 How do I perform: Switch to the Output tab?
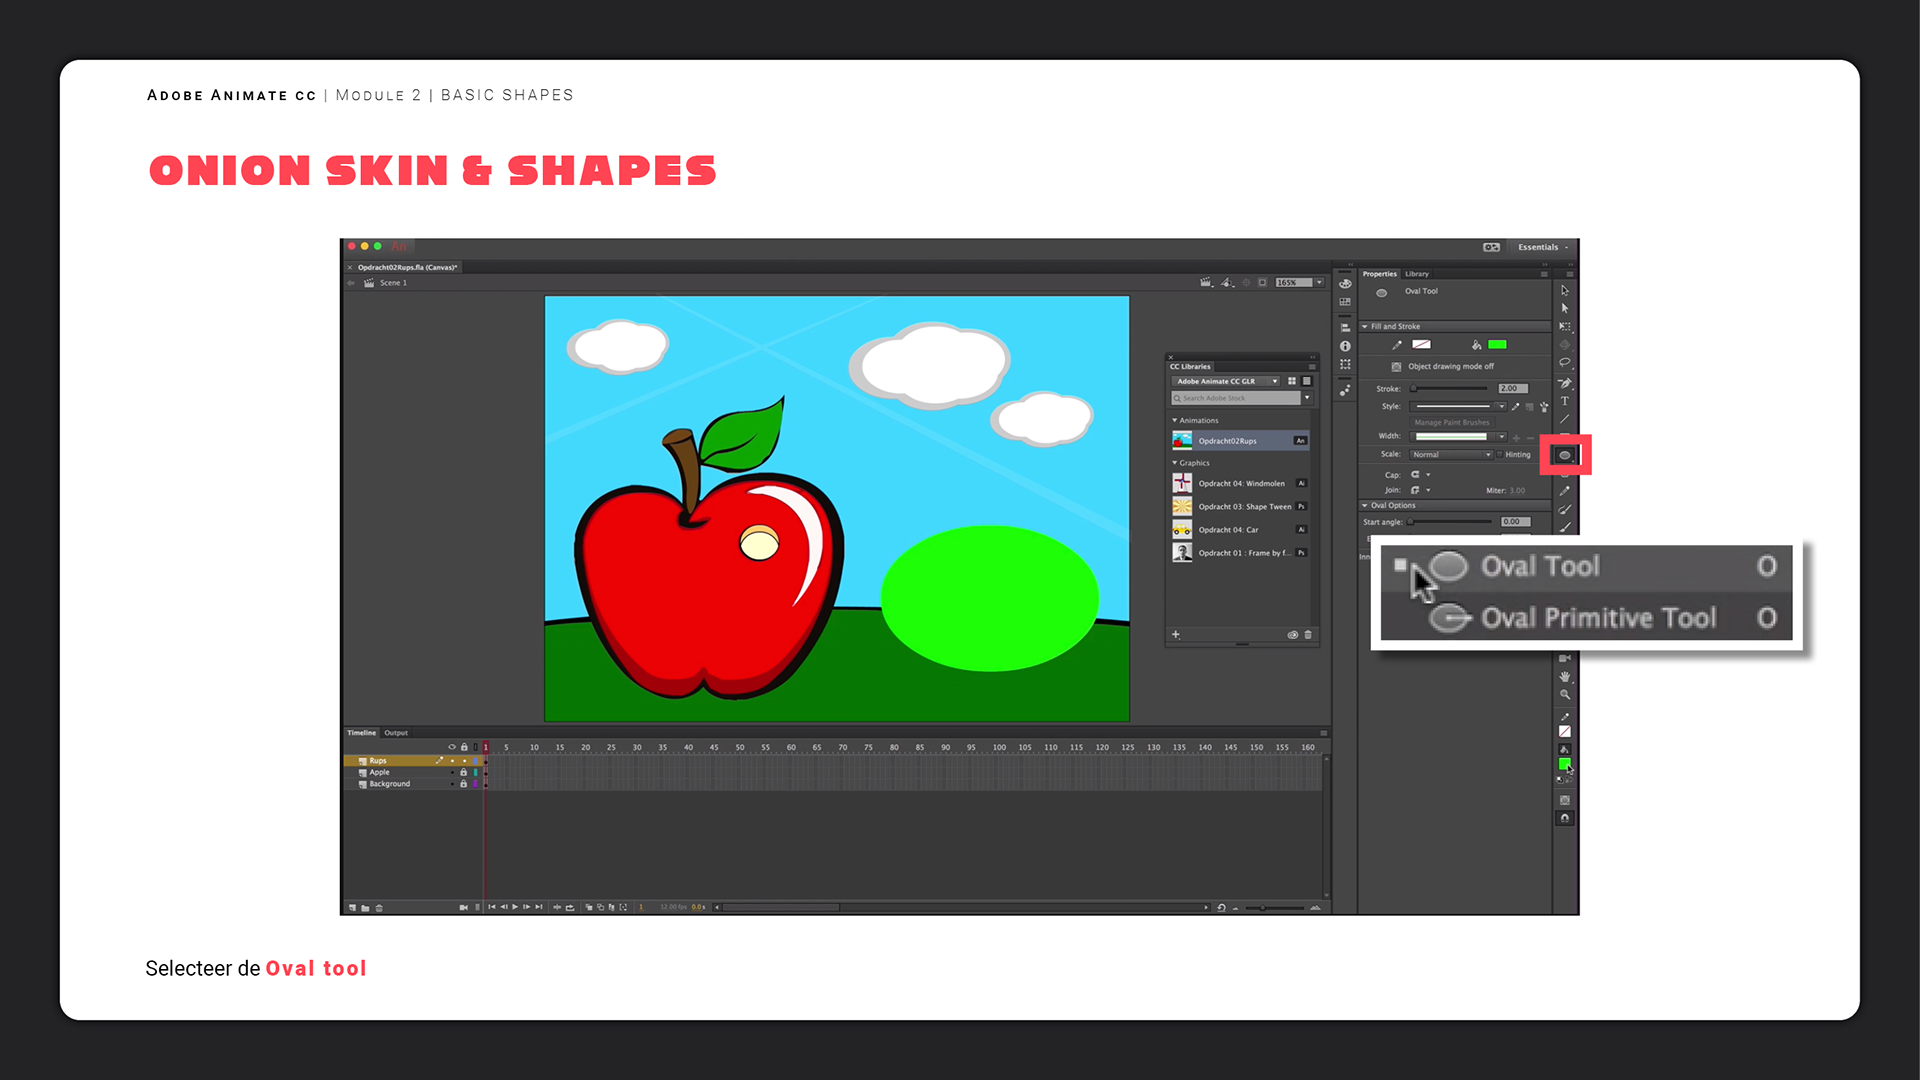click(396, 733)
